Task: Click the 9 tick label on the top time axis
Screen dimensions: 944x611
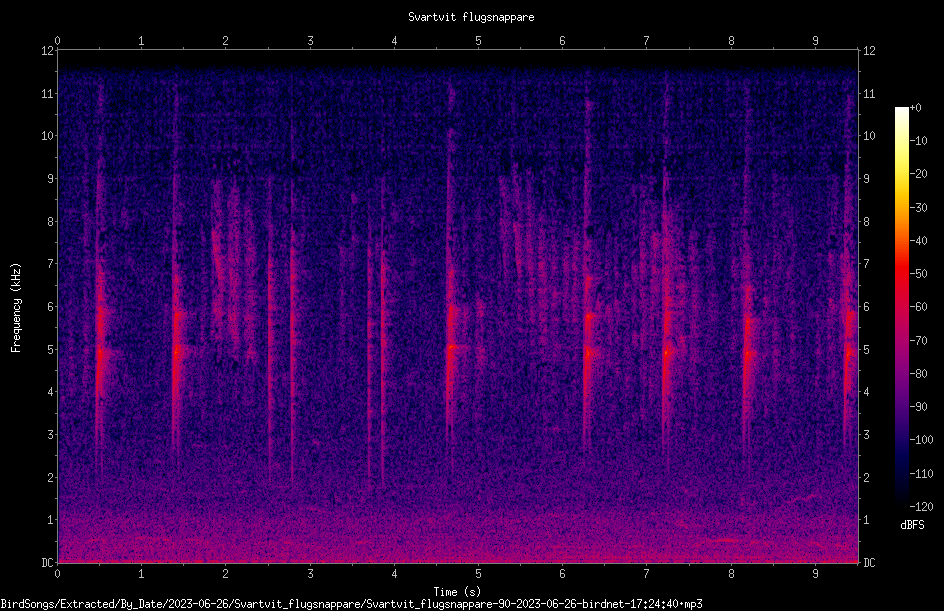Action: [x=815, y=40]
